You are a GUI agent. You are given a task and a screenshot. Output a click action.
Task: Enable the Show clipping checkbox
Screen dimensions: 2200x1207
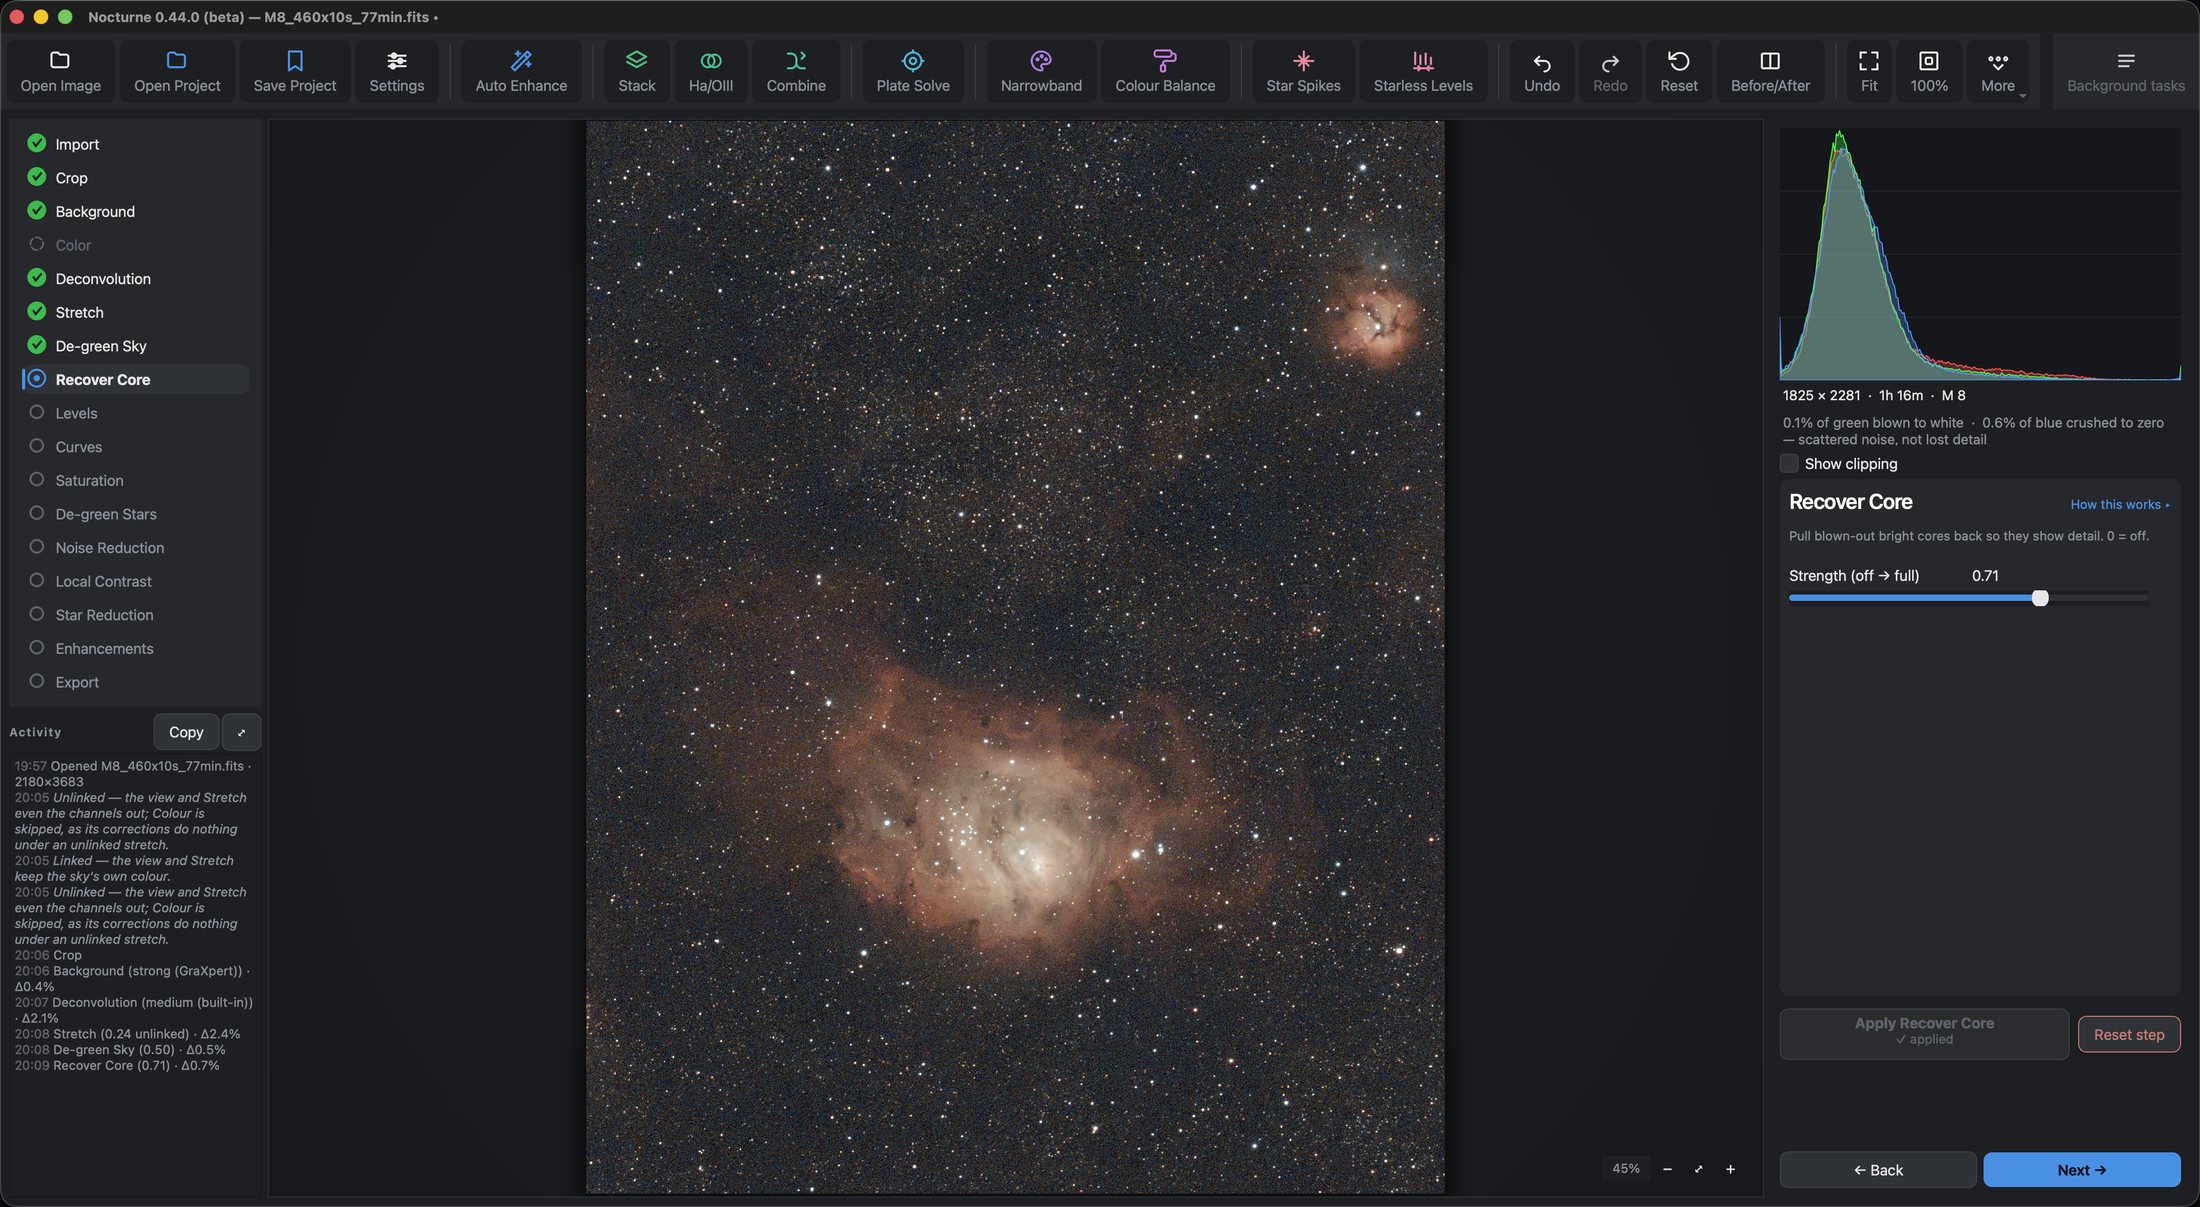pyautogui.click(x=1789, y=464)
